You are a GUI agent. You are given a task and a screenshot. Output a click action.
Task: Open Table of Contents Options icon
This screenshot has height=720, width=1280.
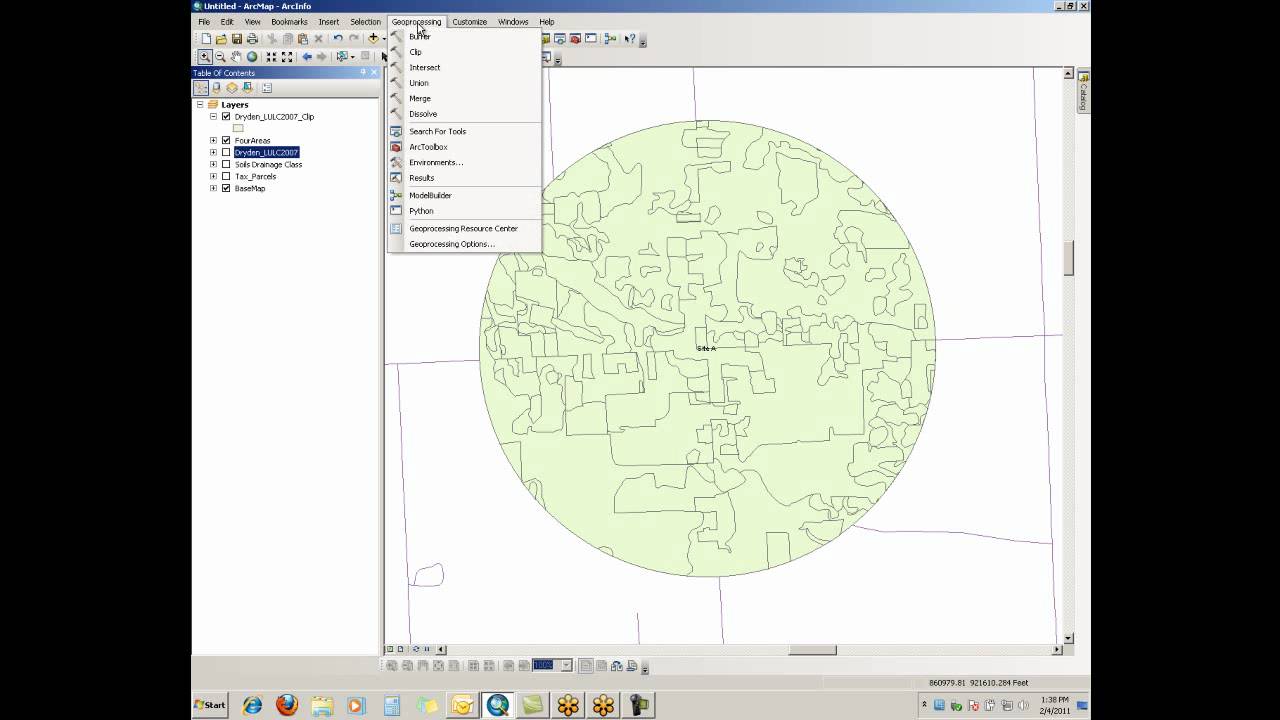(x=267, y=88)
